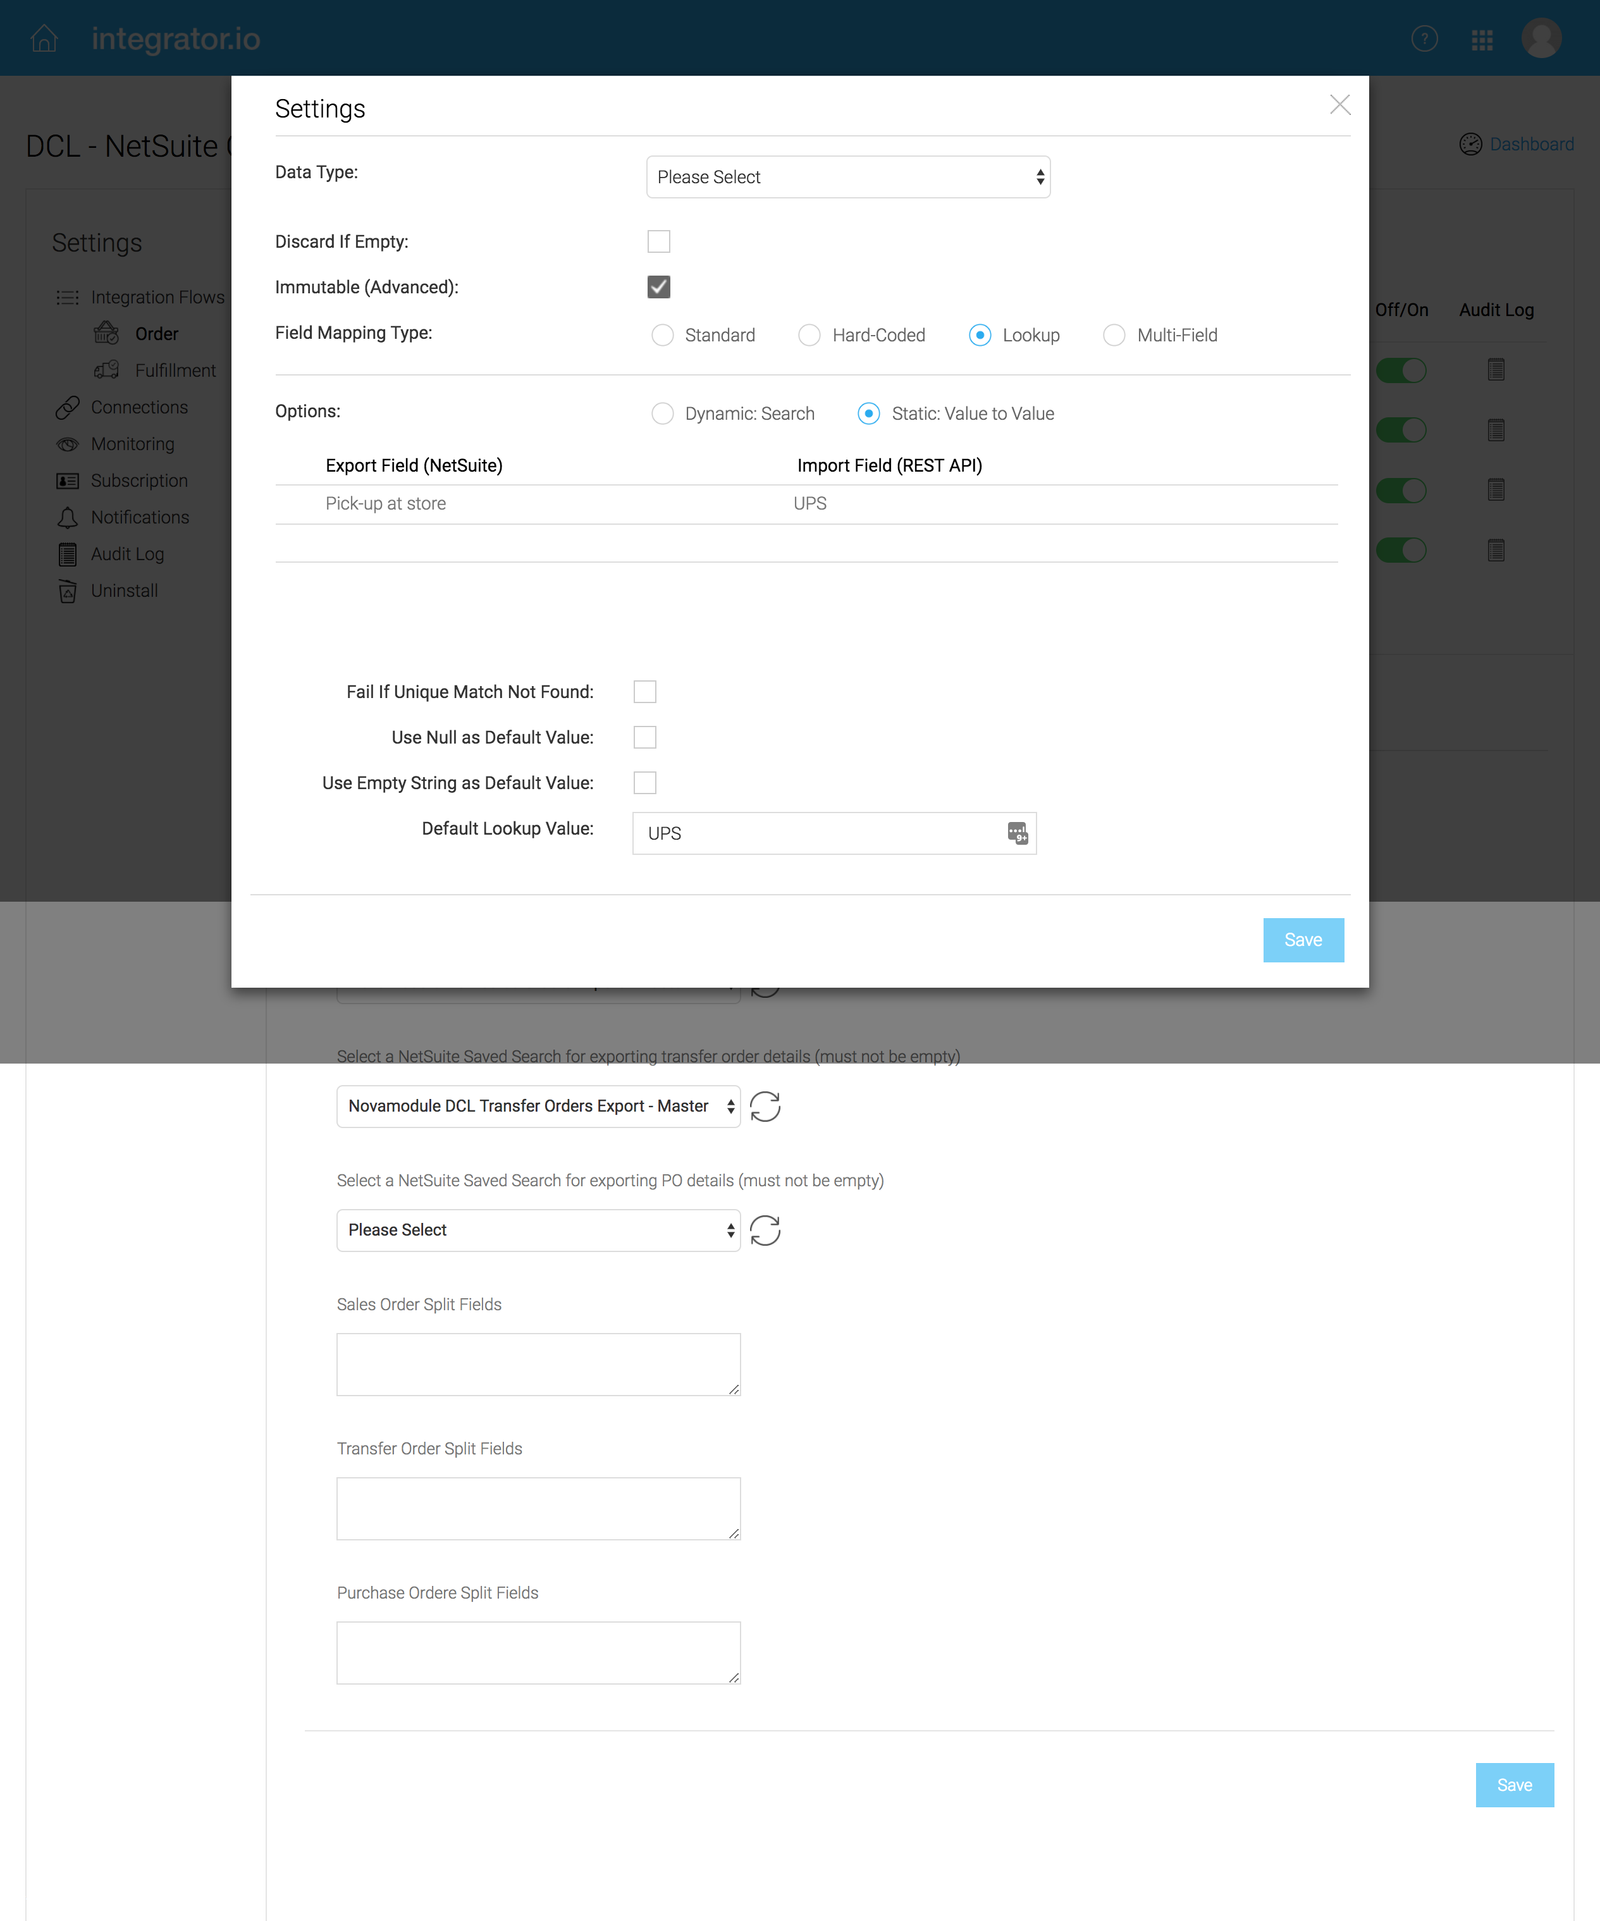Select Multi-Field mapping type
Viewport: 1600px width, 1921px height.
pyautogui.click(x=1114, y=335)
